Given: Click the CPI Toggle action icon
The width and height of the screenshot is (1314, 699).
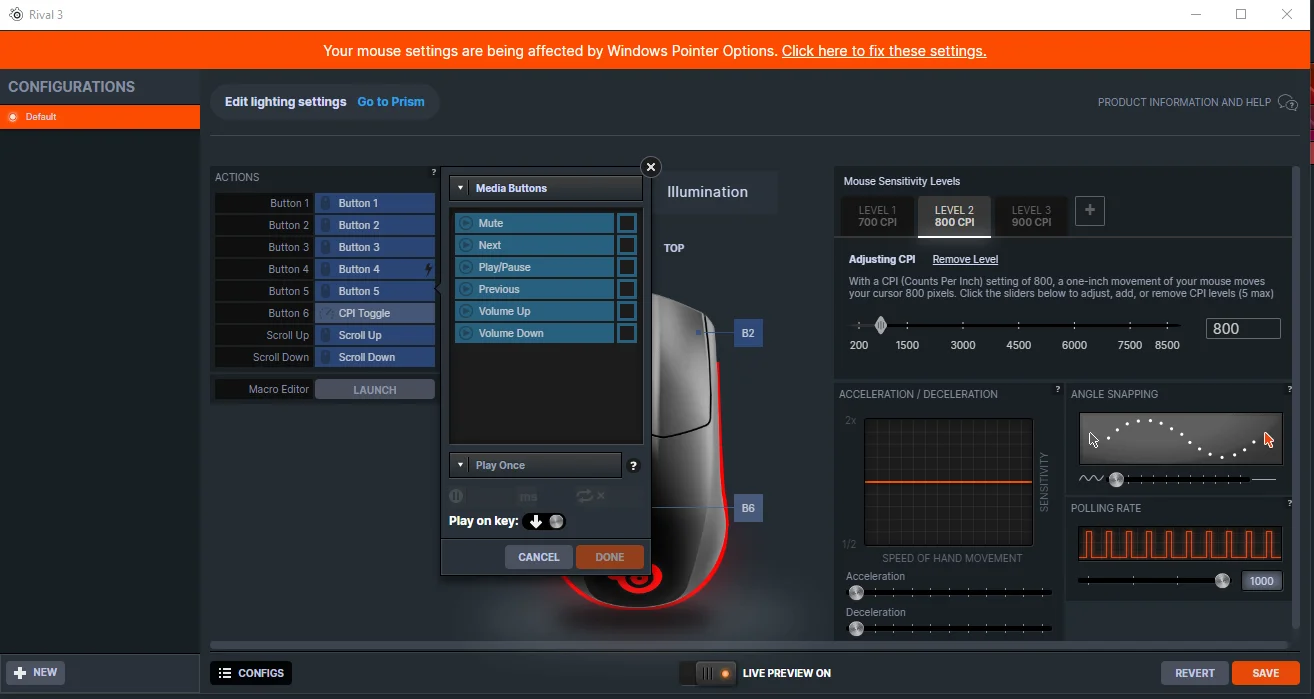Looking at the screenshot, I should click(326, 313).
